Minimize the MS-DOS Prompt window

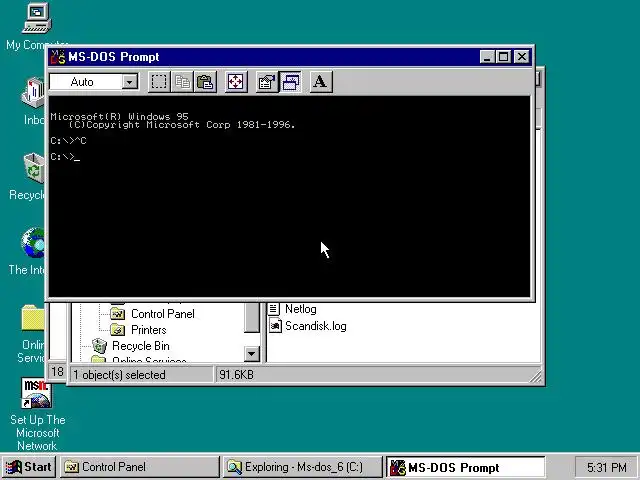(487, 57)
